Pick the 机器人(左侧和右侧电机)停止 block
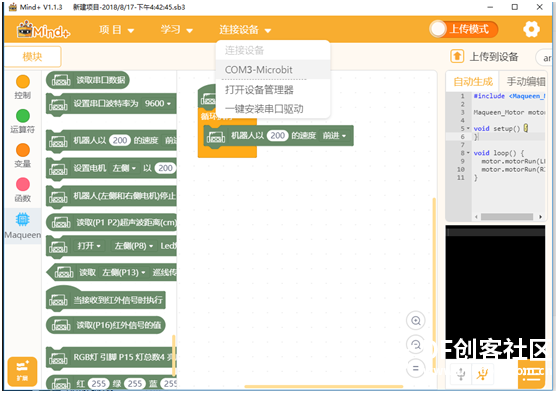558x393 pixels. pos(111,196)
